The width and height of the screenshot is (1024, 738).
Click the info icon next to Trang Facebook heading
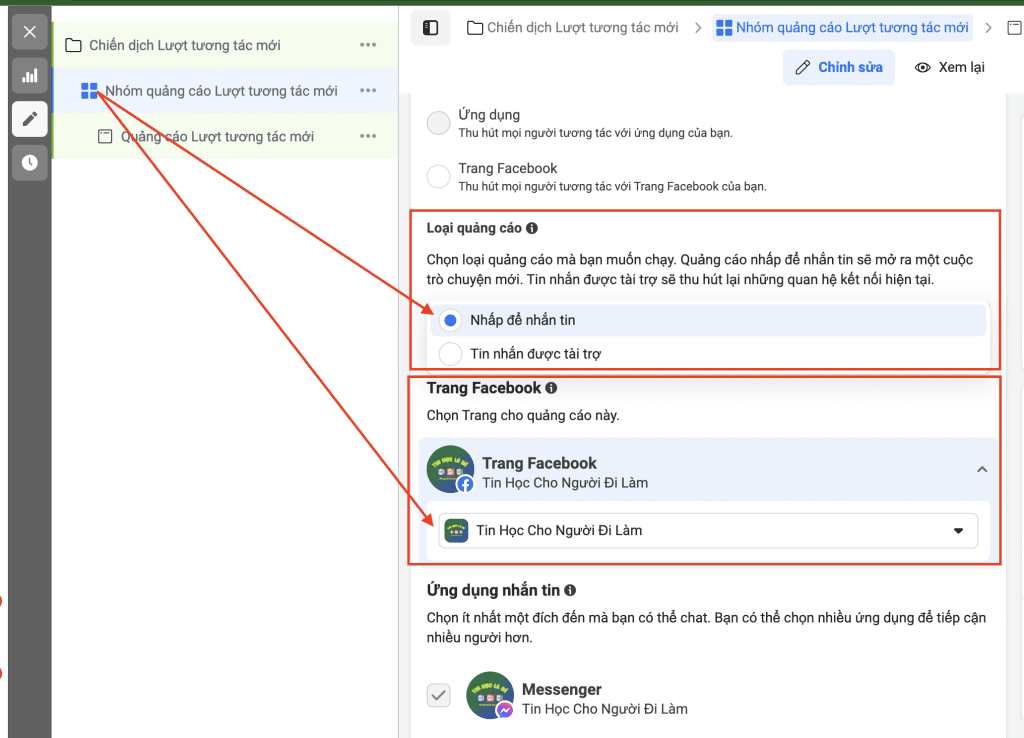point(551,388)
